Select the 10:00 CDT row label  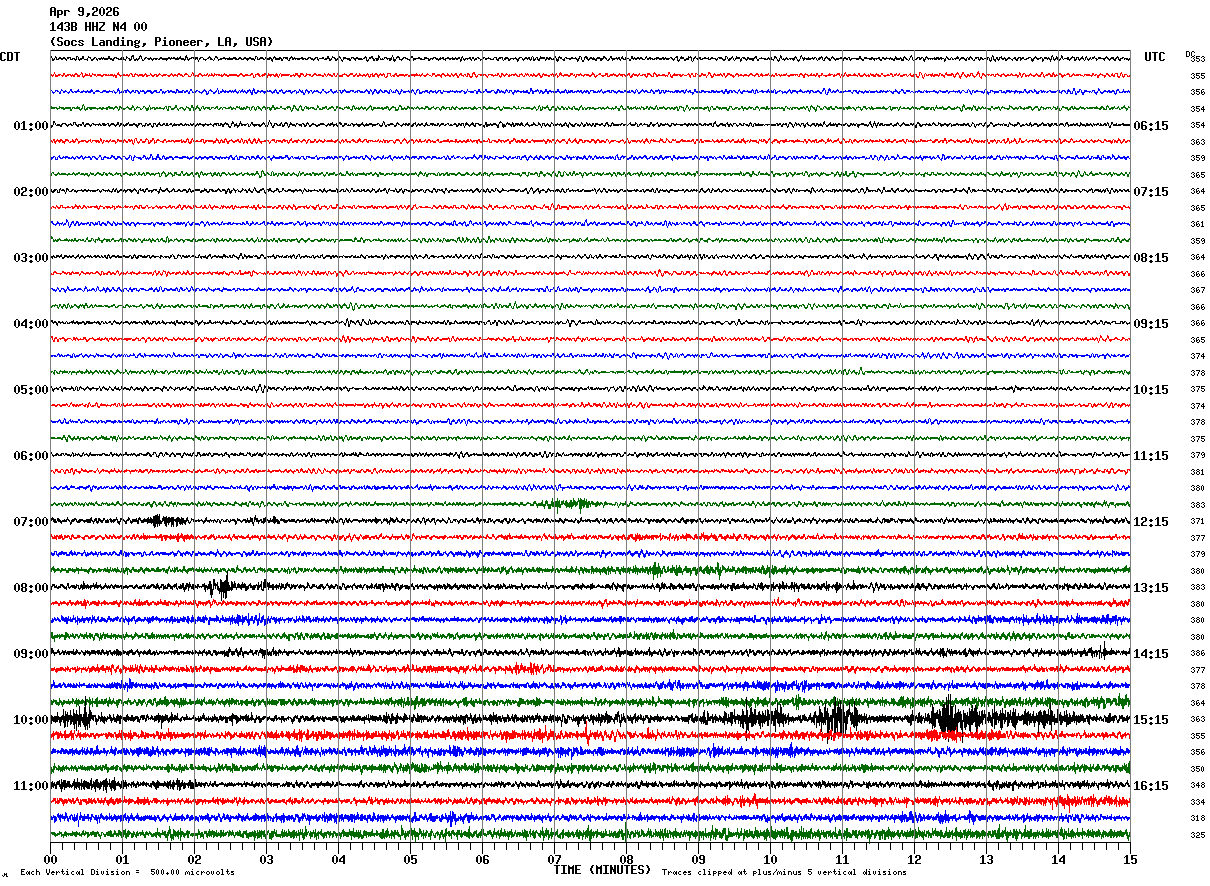tap(31, 720)
